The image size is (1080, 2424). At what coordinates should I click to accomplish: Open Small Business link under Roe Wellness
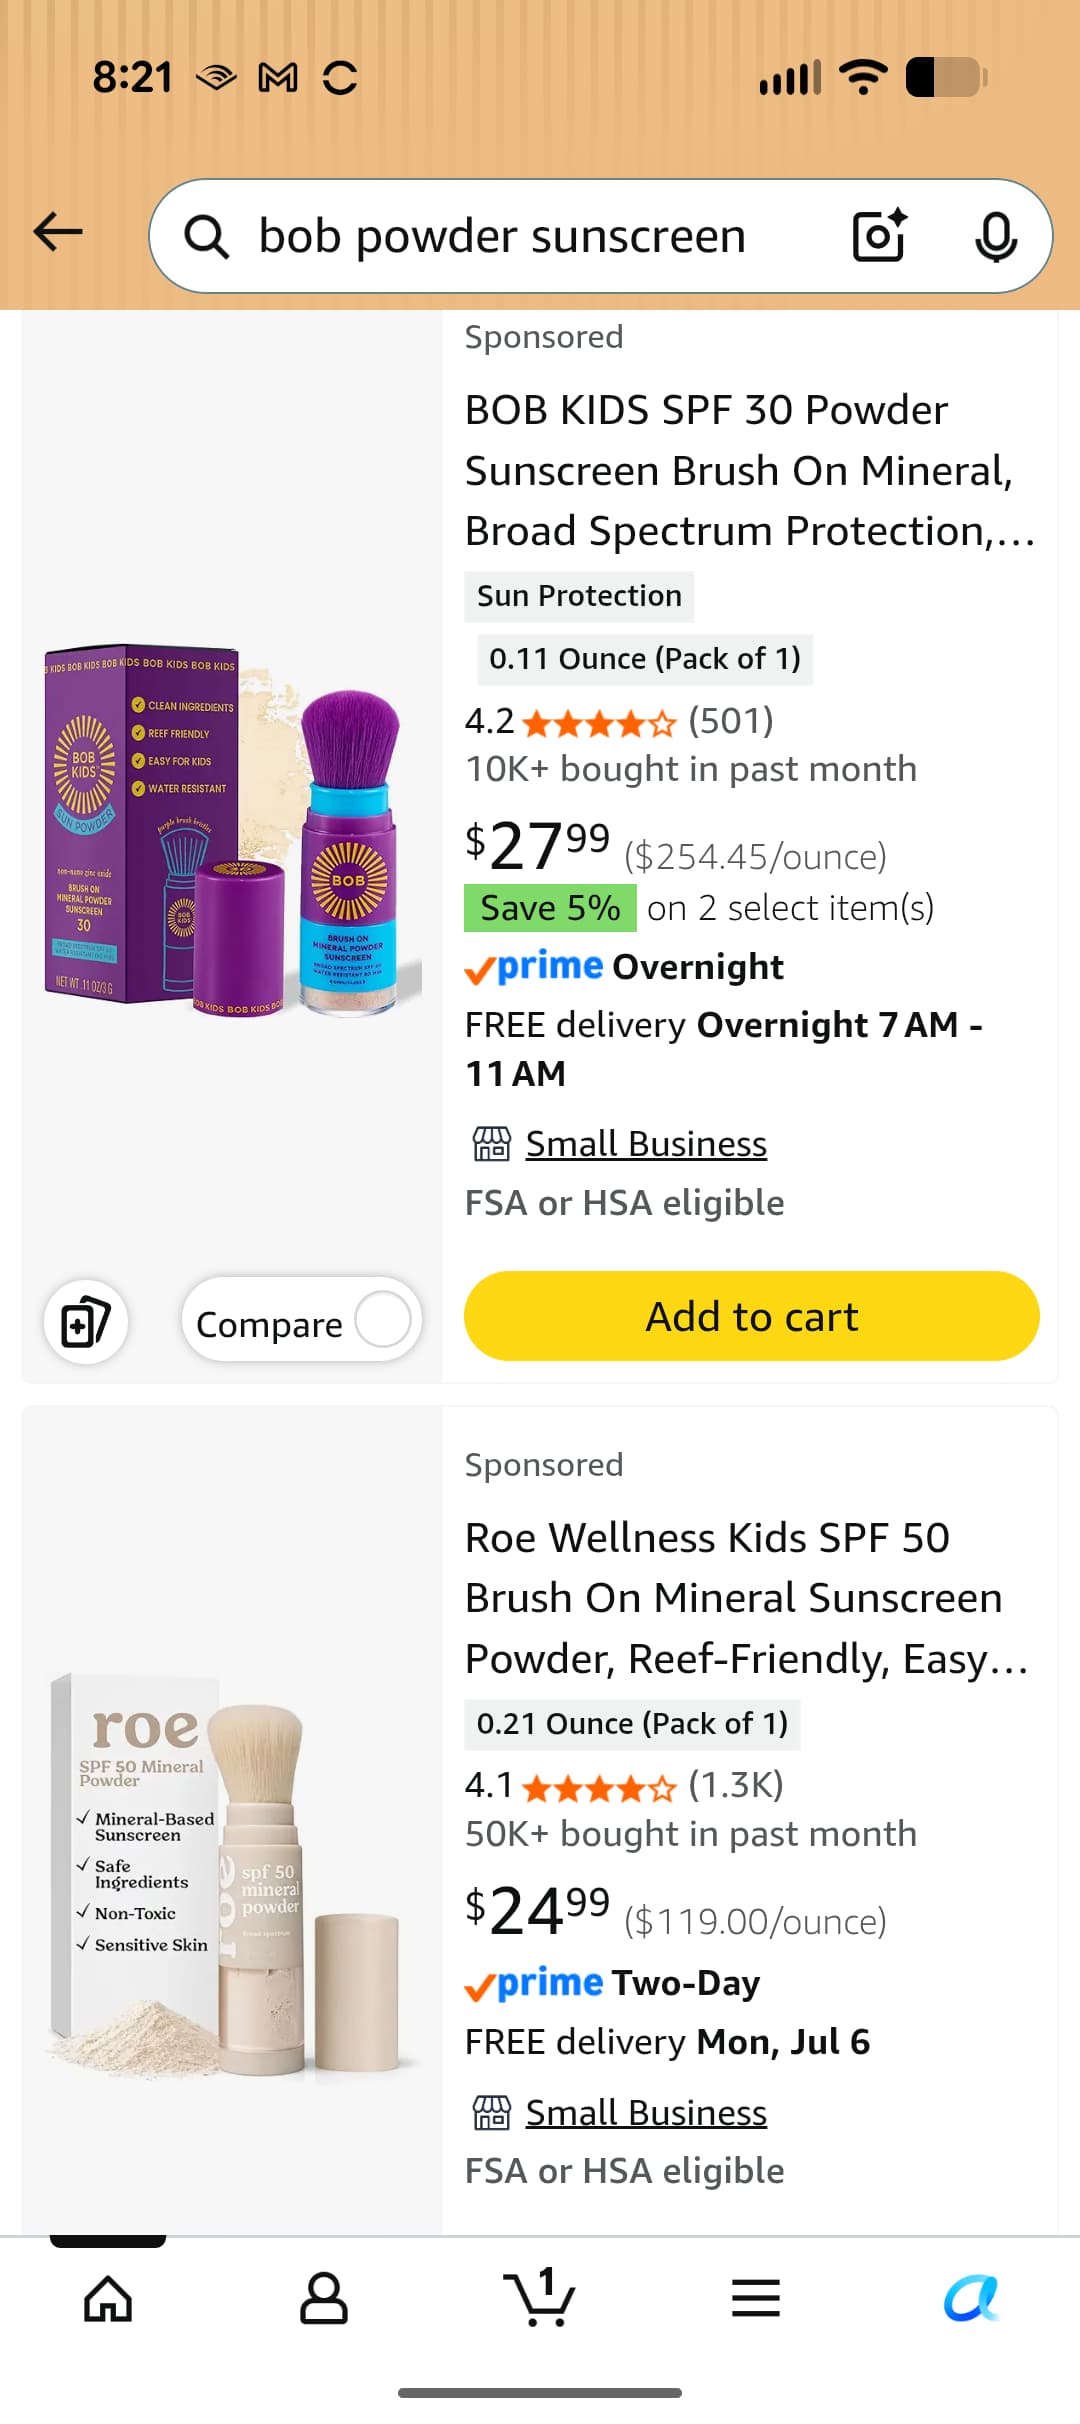pos(646,2113)
